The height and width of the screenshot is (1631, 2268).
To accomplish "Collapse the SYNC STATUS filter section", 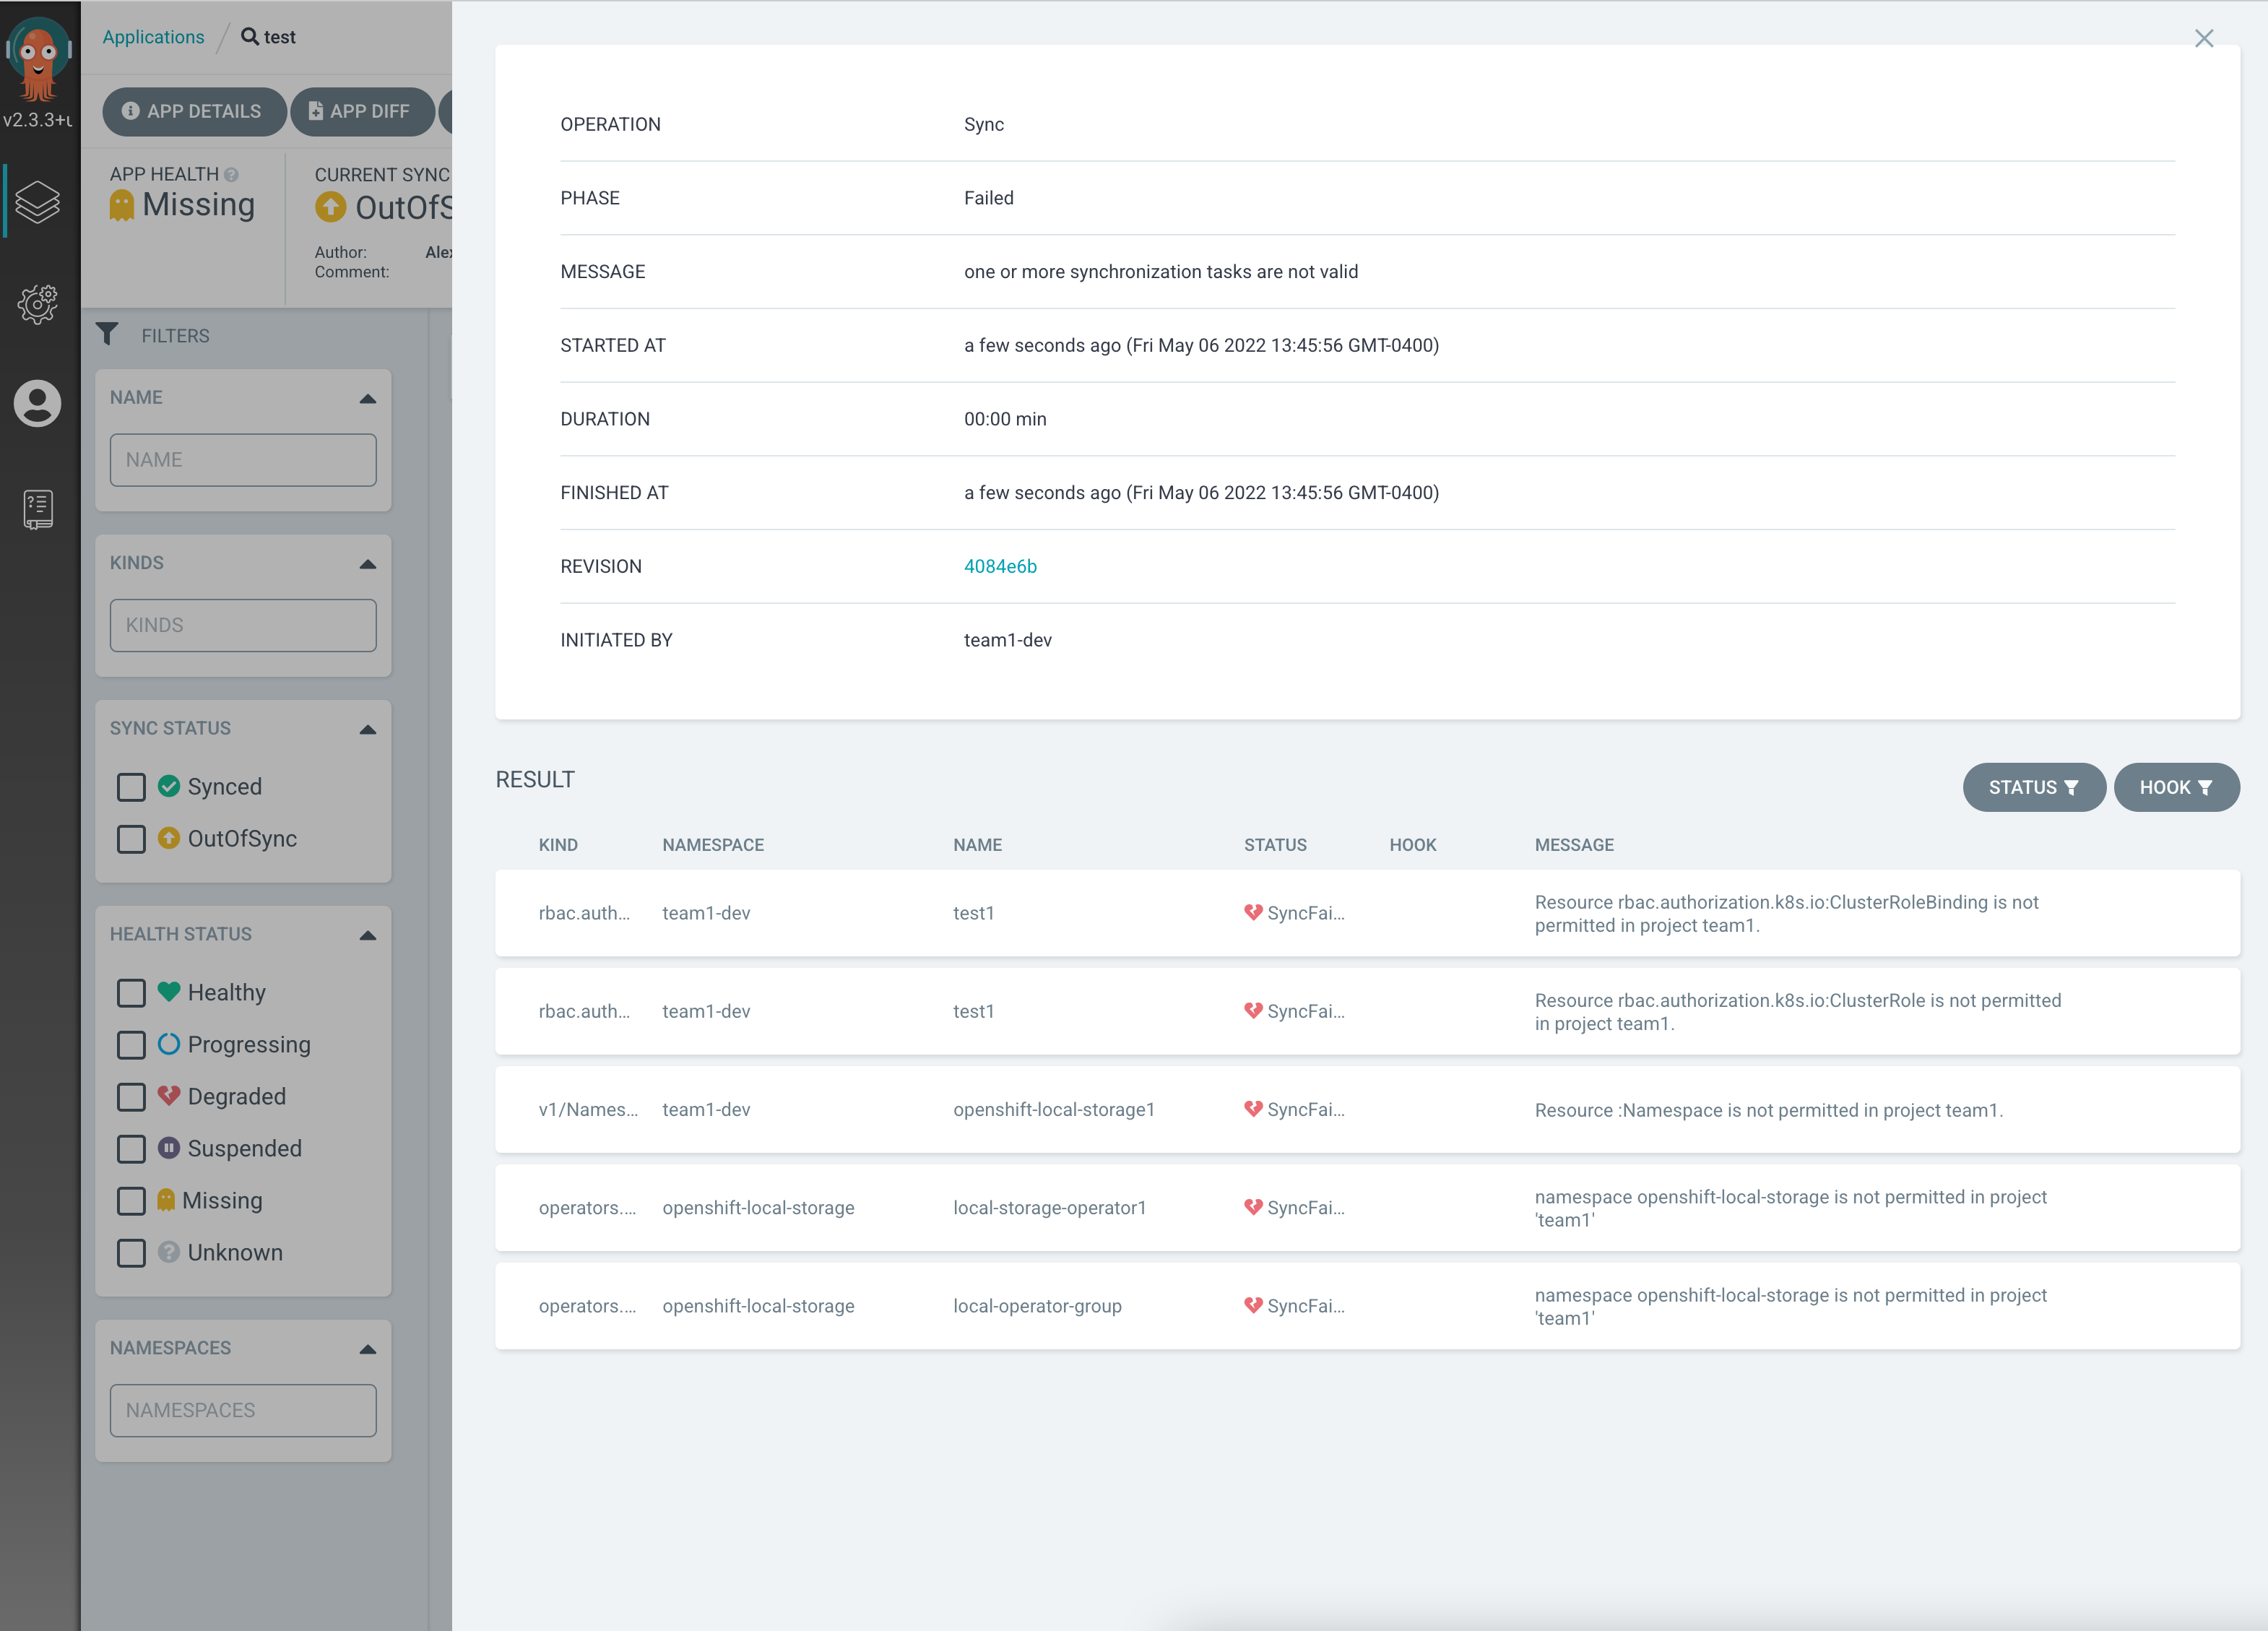I will tap(367, 729).
